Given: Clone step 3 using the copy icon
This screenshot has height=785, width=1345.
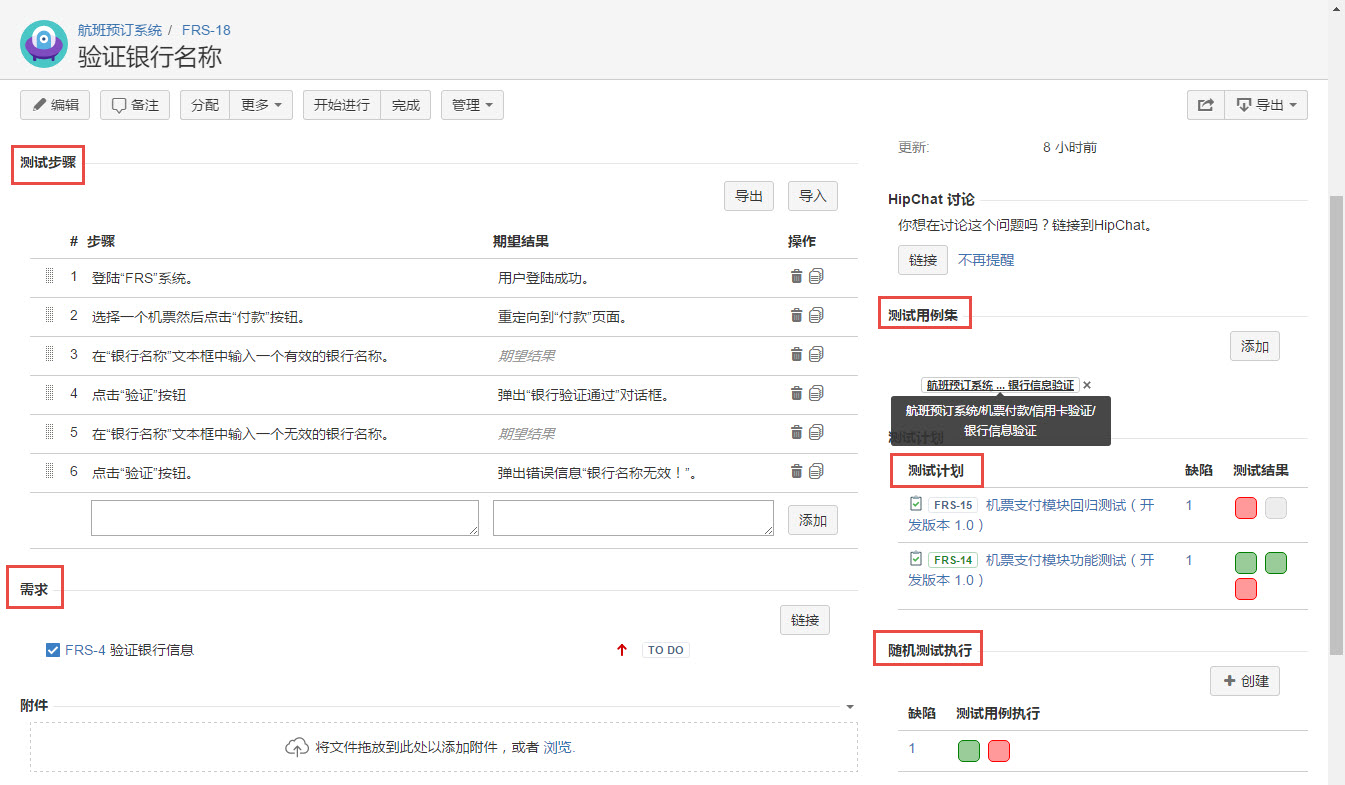Looking at the screenshot, I should pyautogui.click(x=816, y=354).
